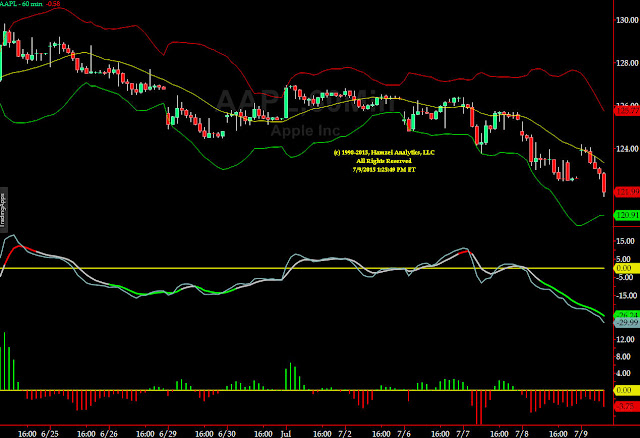
Task: Click the red -3.75 histogram value marker
Action: (x=627, y=407)
